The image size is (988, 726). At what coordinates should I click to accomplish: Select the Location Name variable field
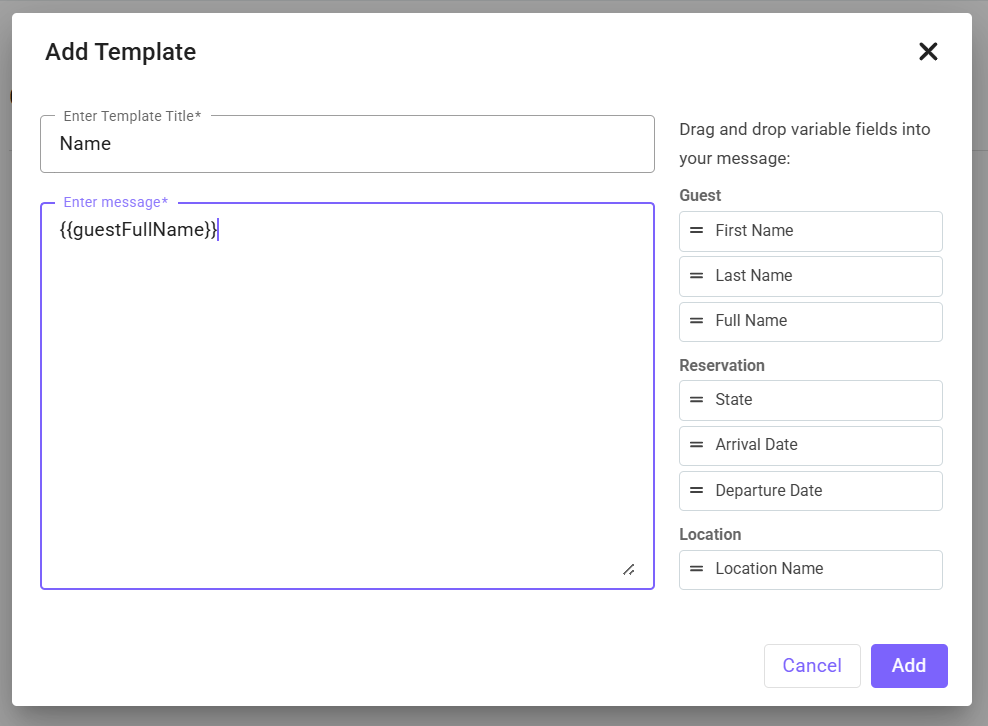[x=811, y=570]
